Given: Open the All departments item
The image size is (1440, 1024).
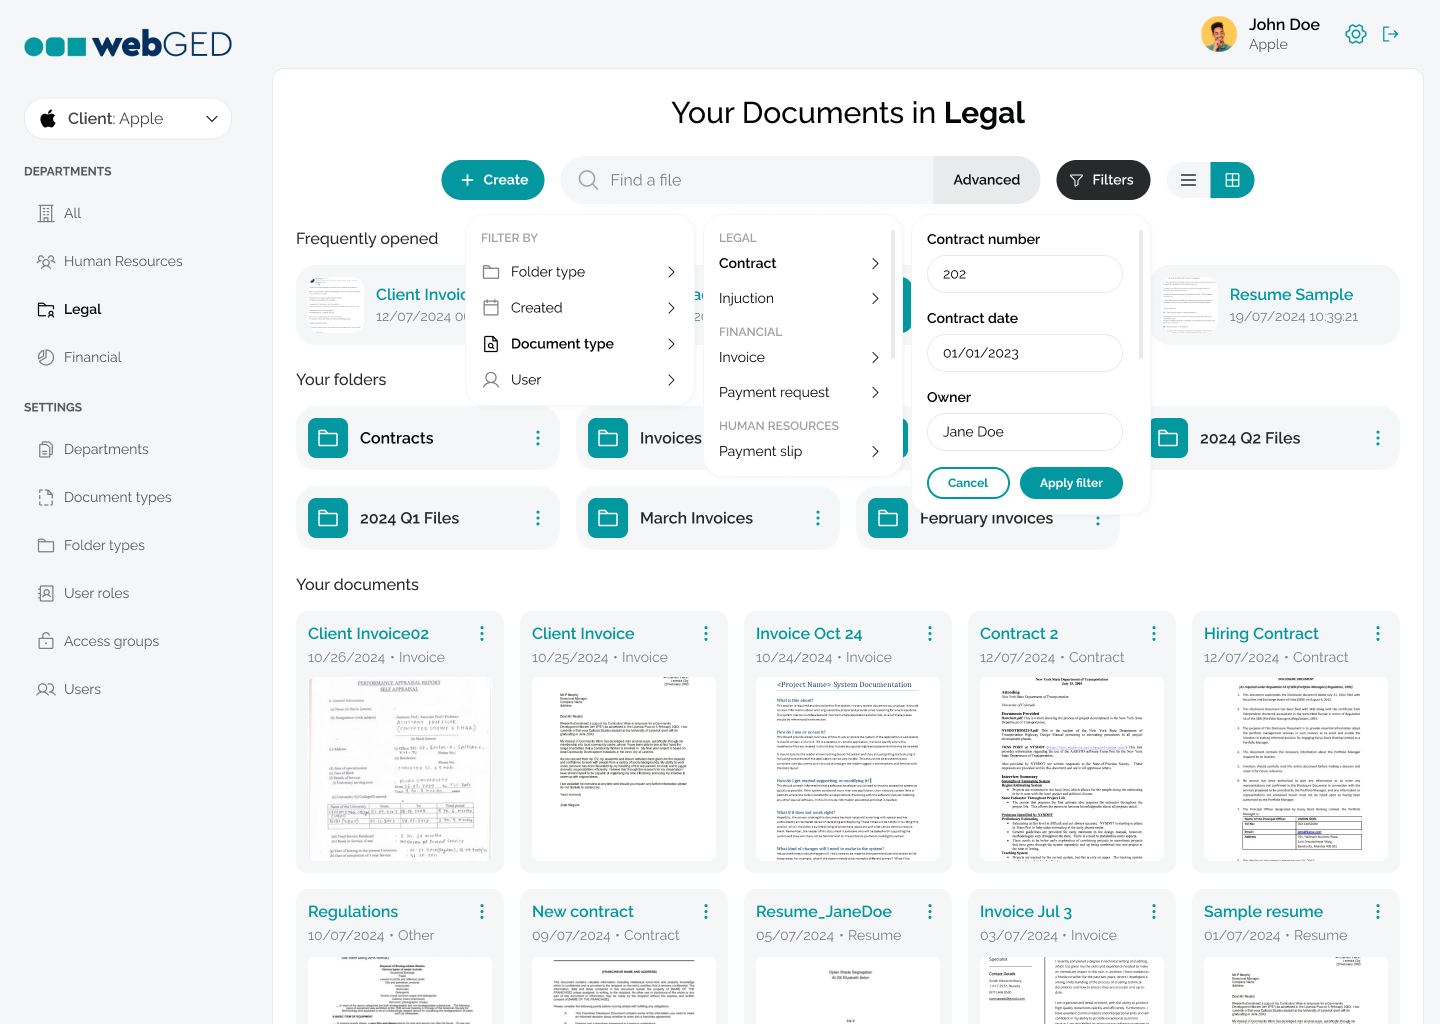Looking at the screenshot, I should [x=60, y=213].
